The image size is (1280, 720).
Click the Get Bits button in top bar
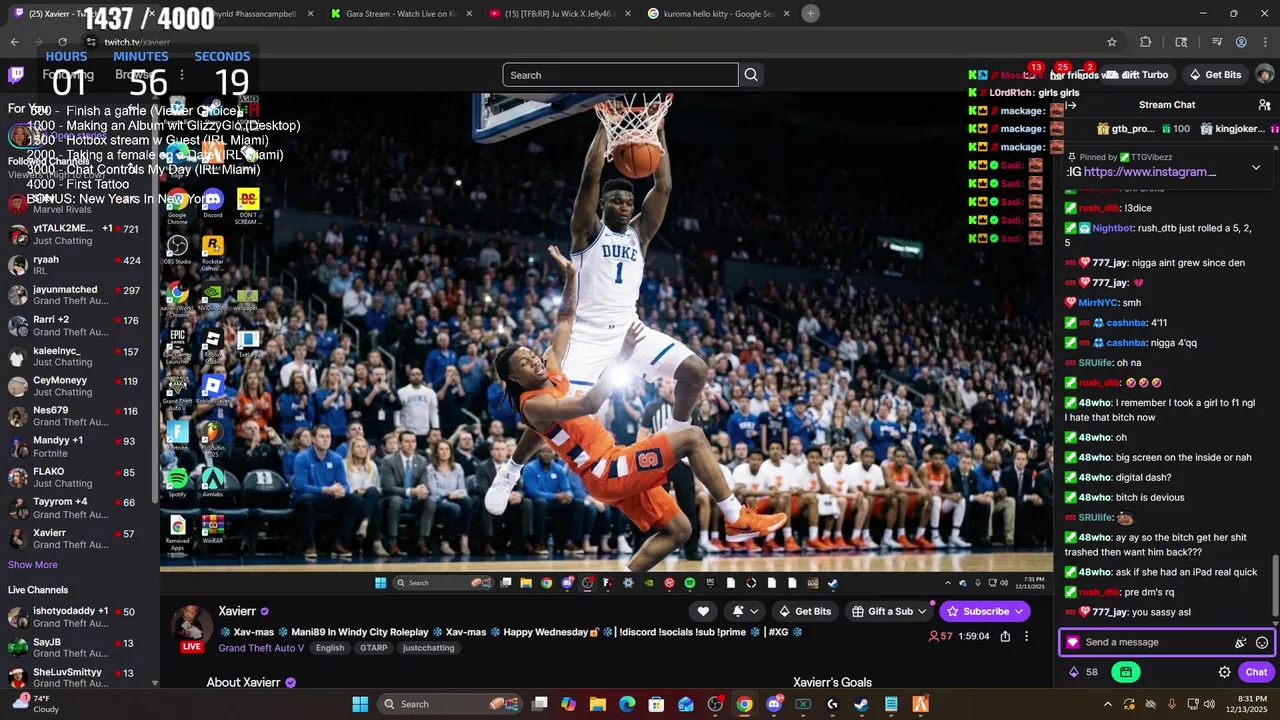[x=1215, y=75]
